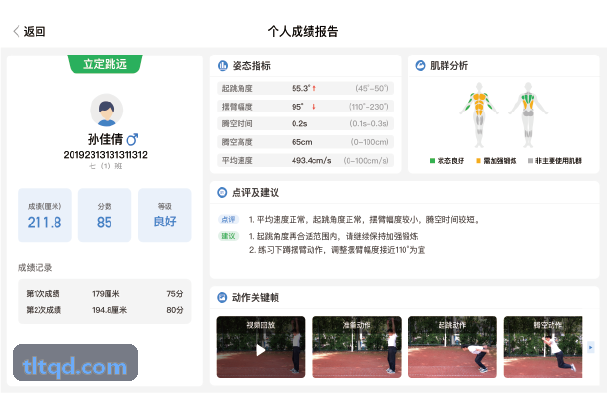
Task: Click the 建议 tag label
Action: point(228,236)
